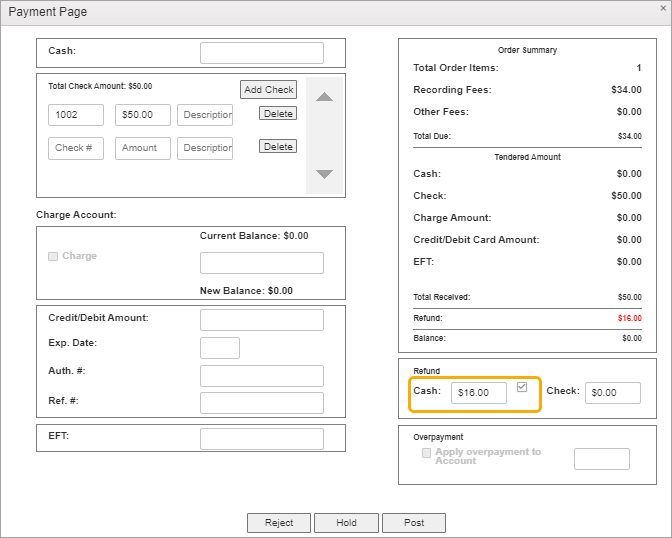Focus the Cash amount field
This screenshot has width=672, height=538.
[x=261, y=53]
